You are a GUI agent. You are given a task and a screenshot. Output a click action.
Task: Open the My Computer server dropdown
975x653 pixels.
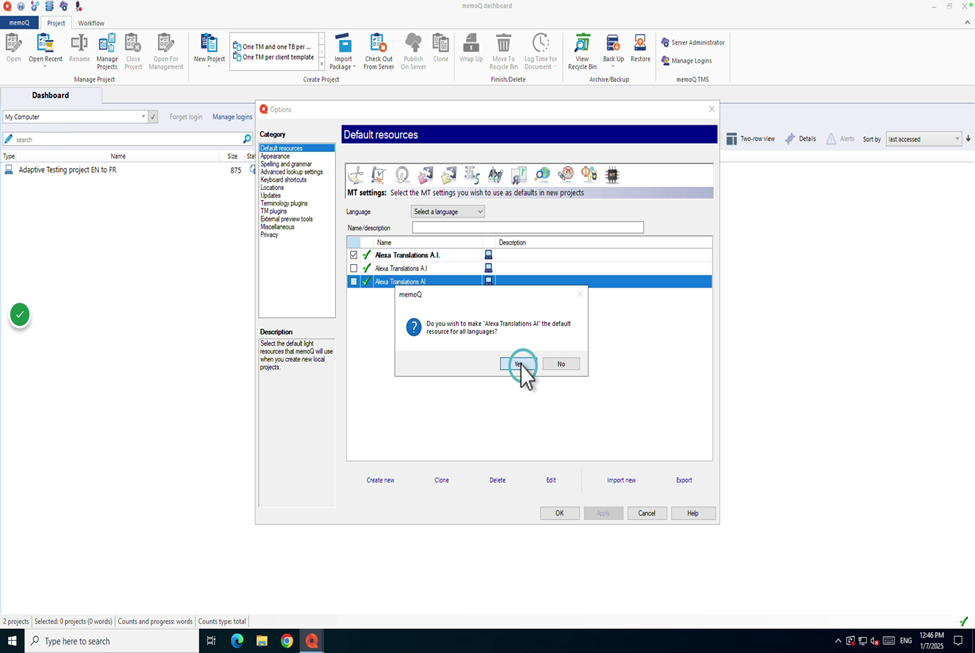75,116
